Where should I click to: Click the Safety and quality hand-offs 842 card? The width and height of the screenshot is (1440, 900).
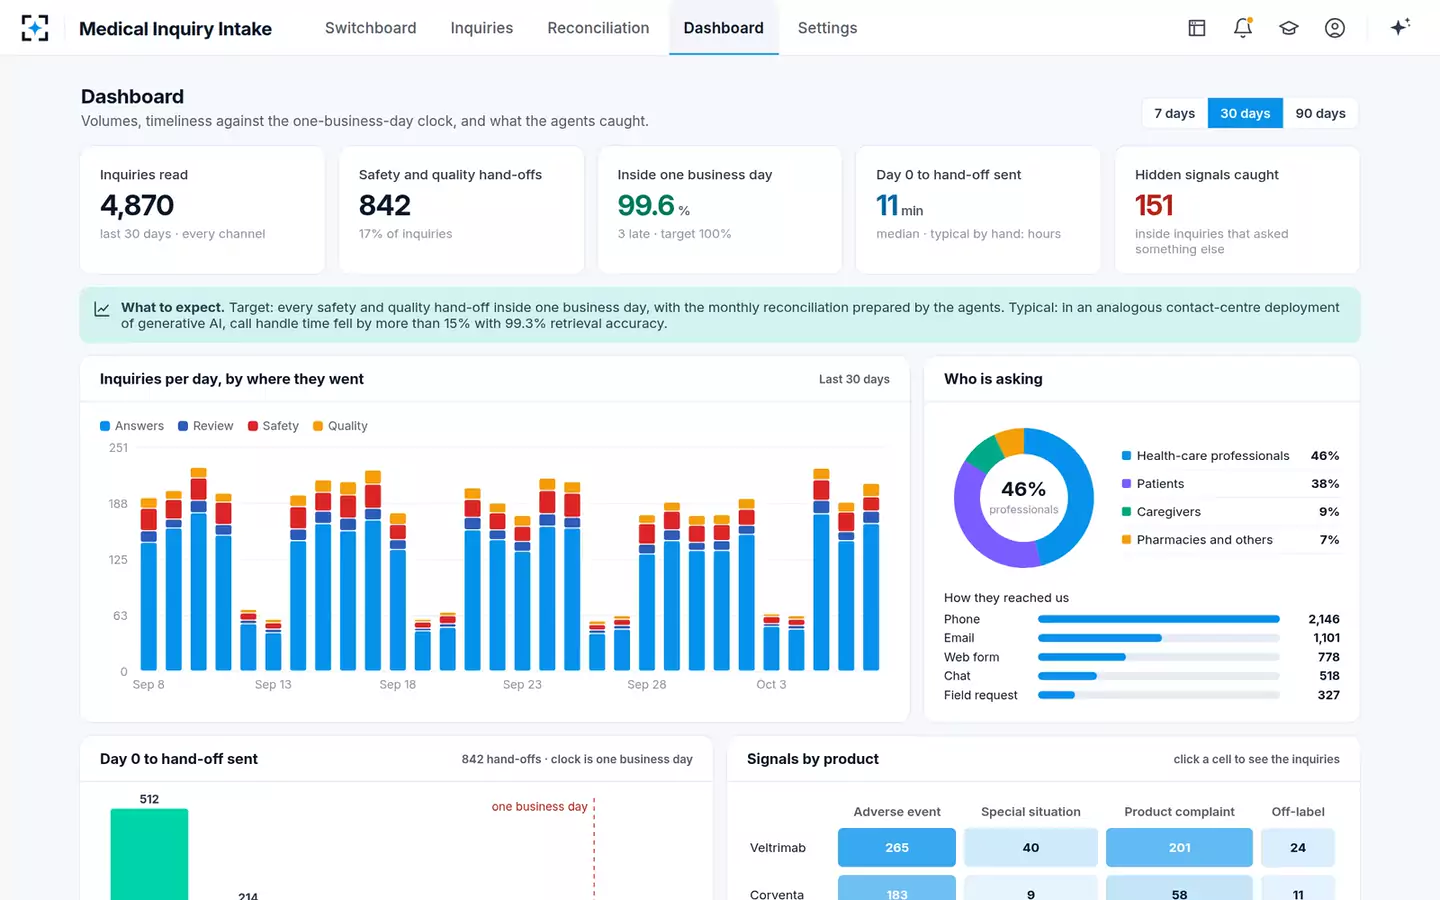461,210
